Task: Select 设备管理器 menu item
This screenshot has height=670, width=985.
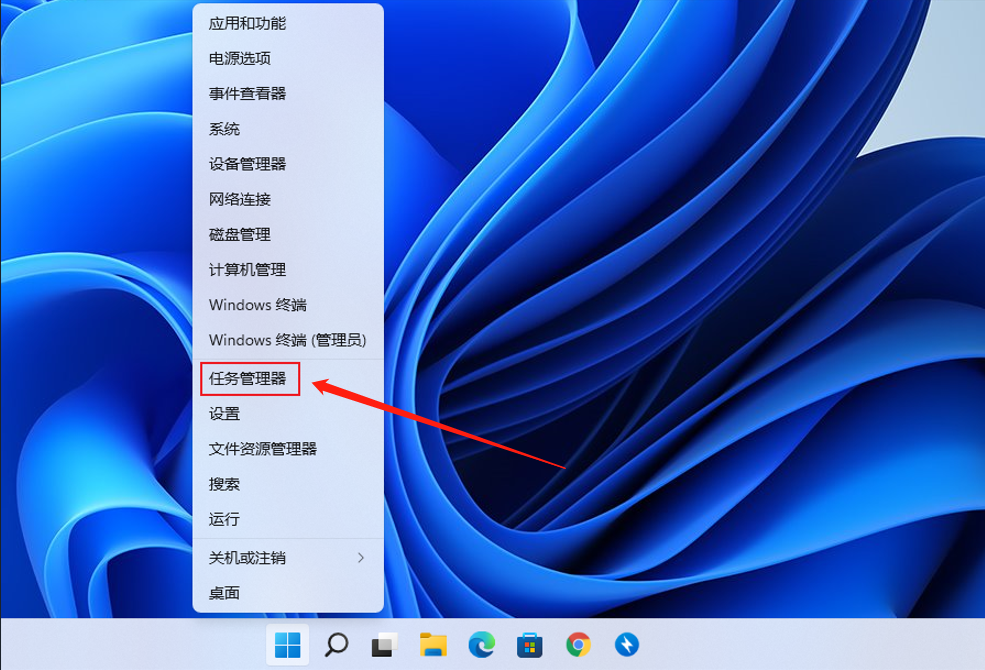Action: 247,164
